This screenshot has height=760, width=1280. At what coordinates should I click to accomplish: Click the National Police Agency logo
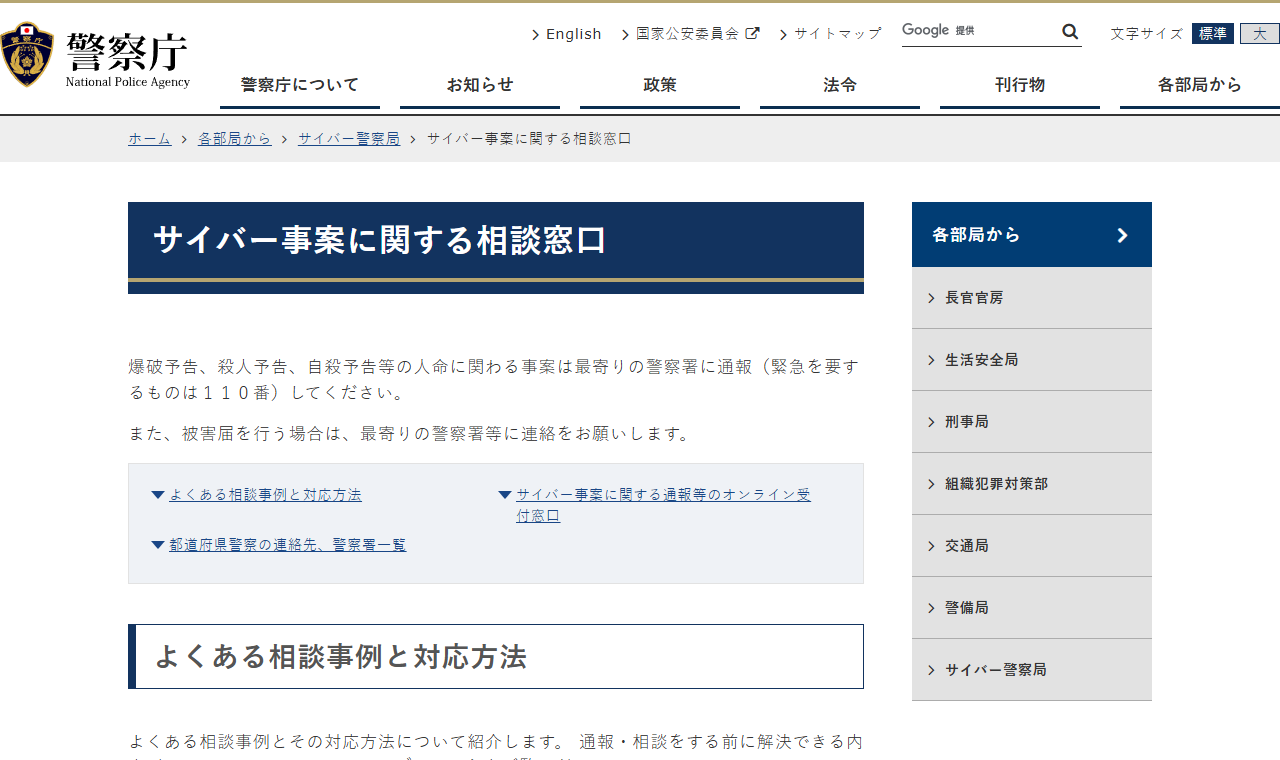(x=95, y=55)
